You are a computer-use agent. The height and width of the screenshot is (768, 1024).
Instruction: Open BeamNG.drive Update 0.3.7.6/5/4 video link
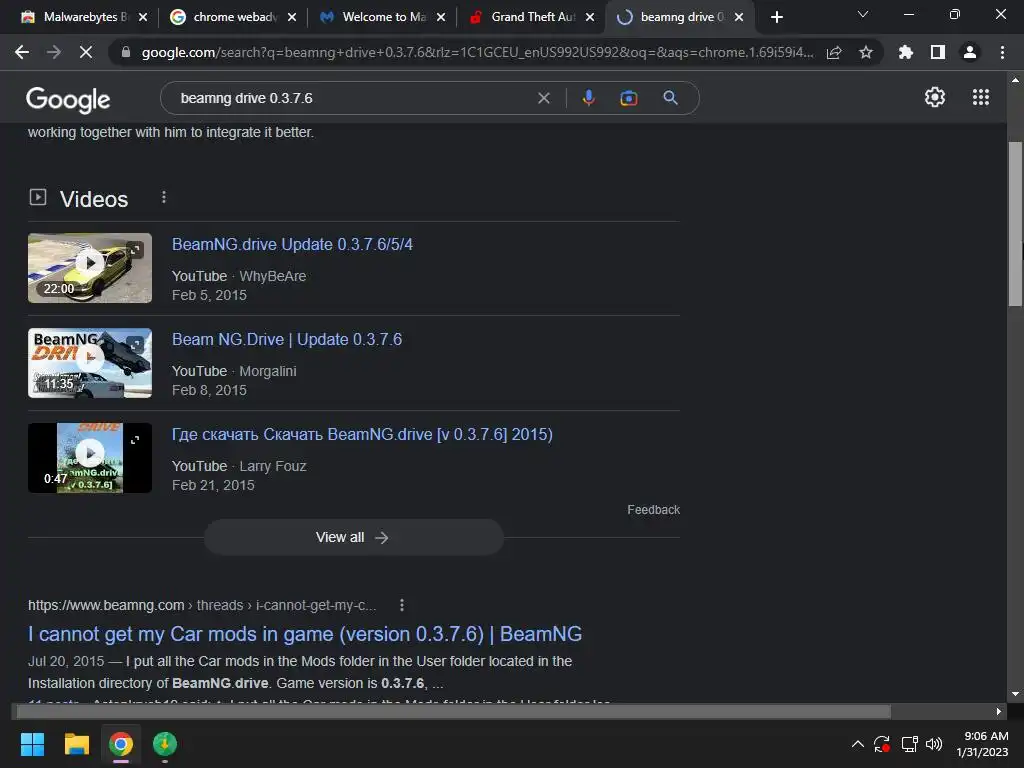(x=292, y=244)
